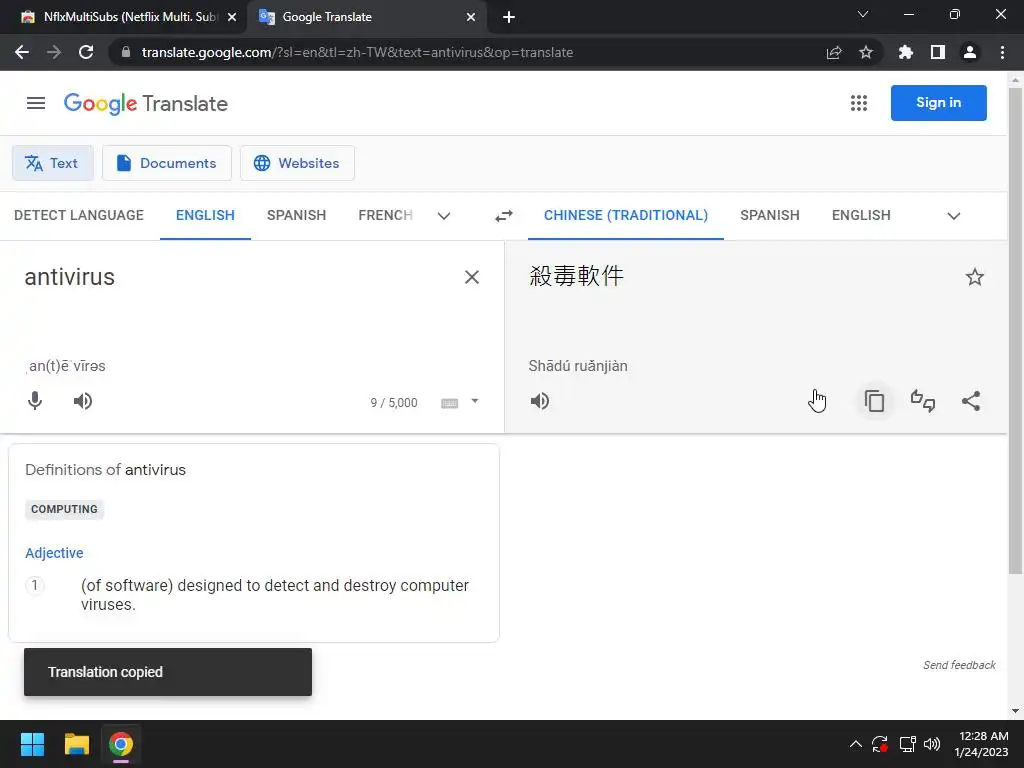Close the Google Translate tab

click(x=471, y=17)
